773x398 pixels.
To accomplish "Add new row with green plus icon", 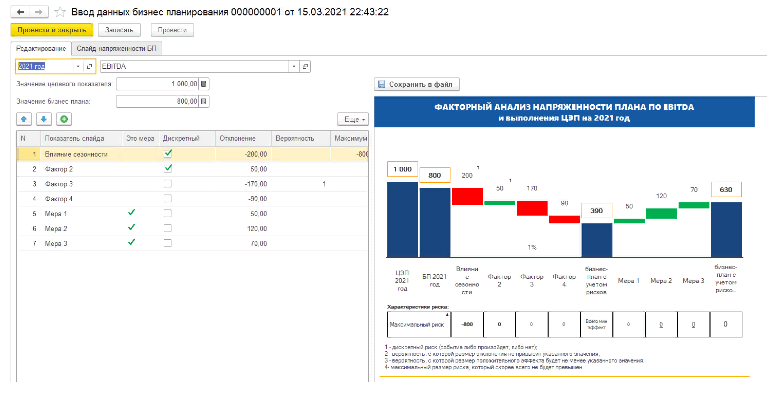I will 64,119.
